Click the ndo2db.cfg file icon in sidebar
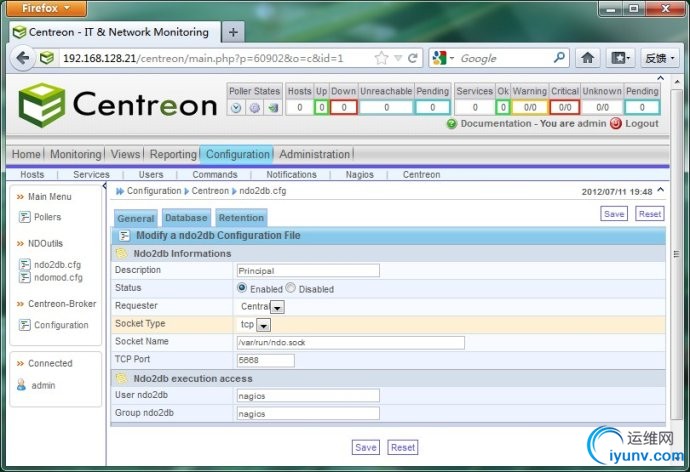 point(25,264)
